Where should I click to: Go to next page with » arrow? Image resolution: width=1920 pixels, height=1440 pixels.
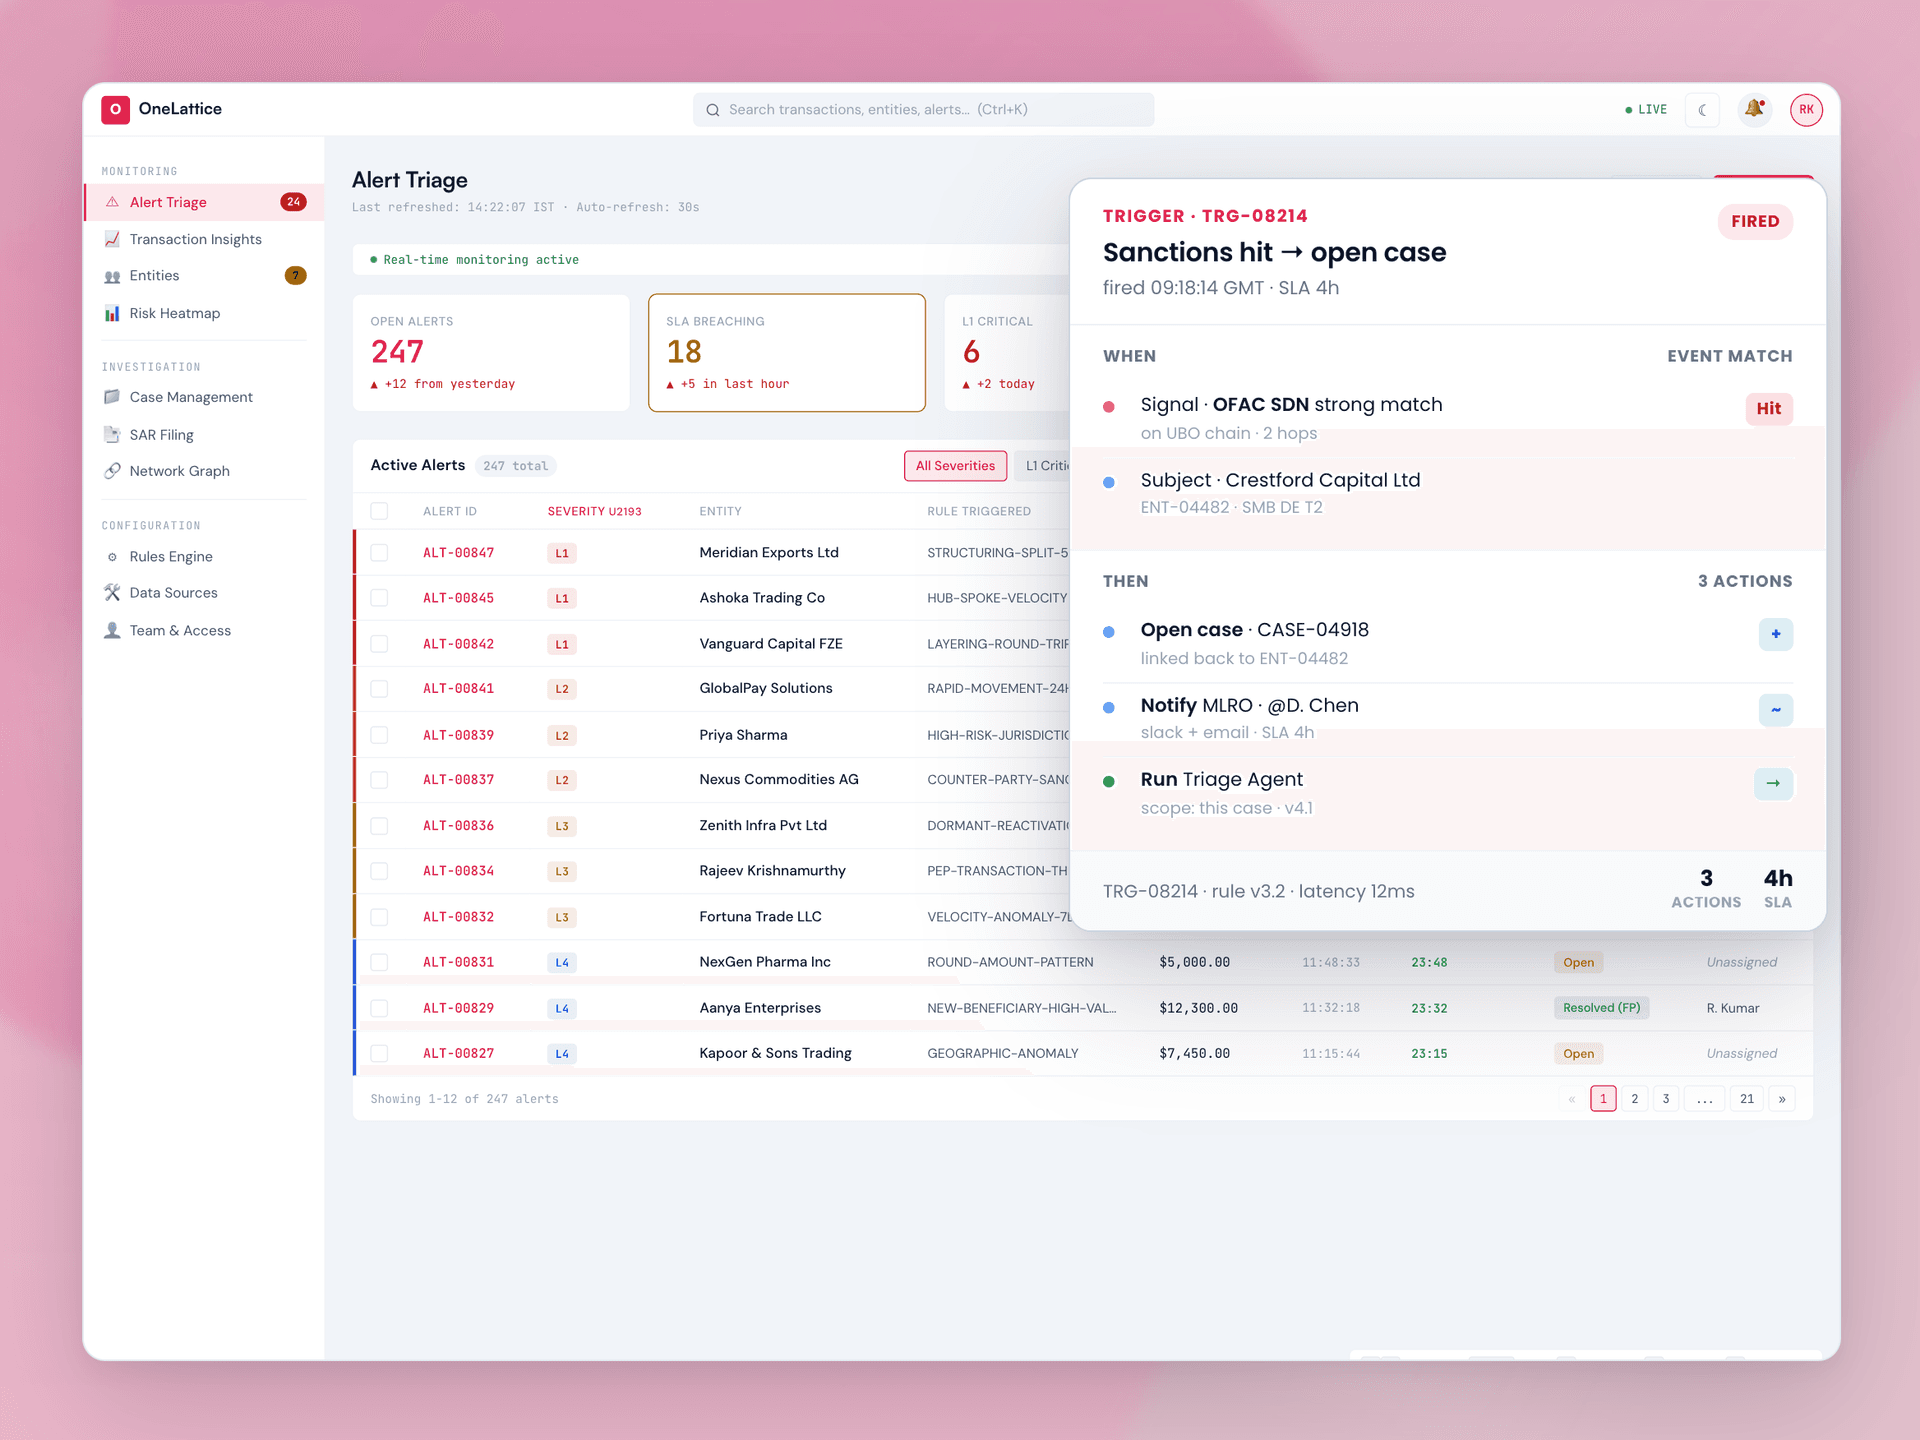click(1782, 1099)
